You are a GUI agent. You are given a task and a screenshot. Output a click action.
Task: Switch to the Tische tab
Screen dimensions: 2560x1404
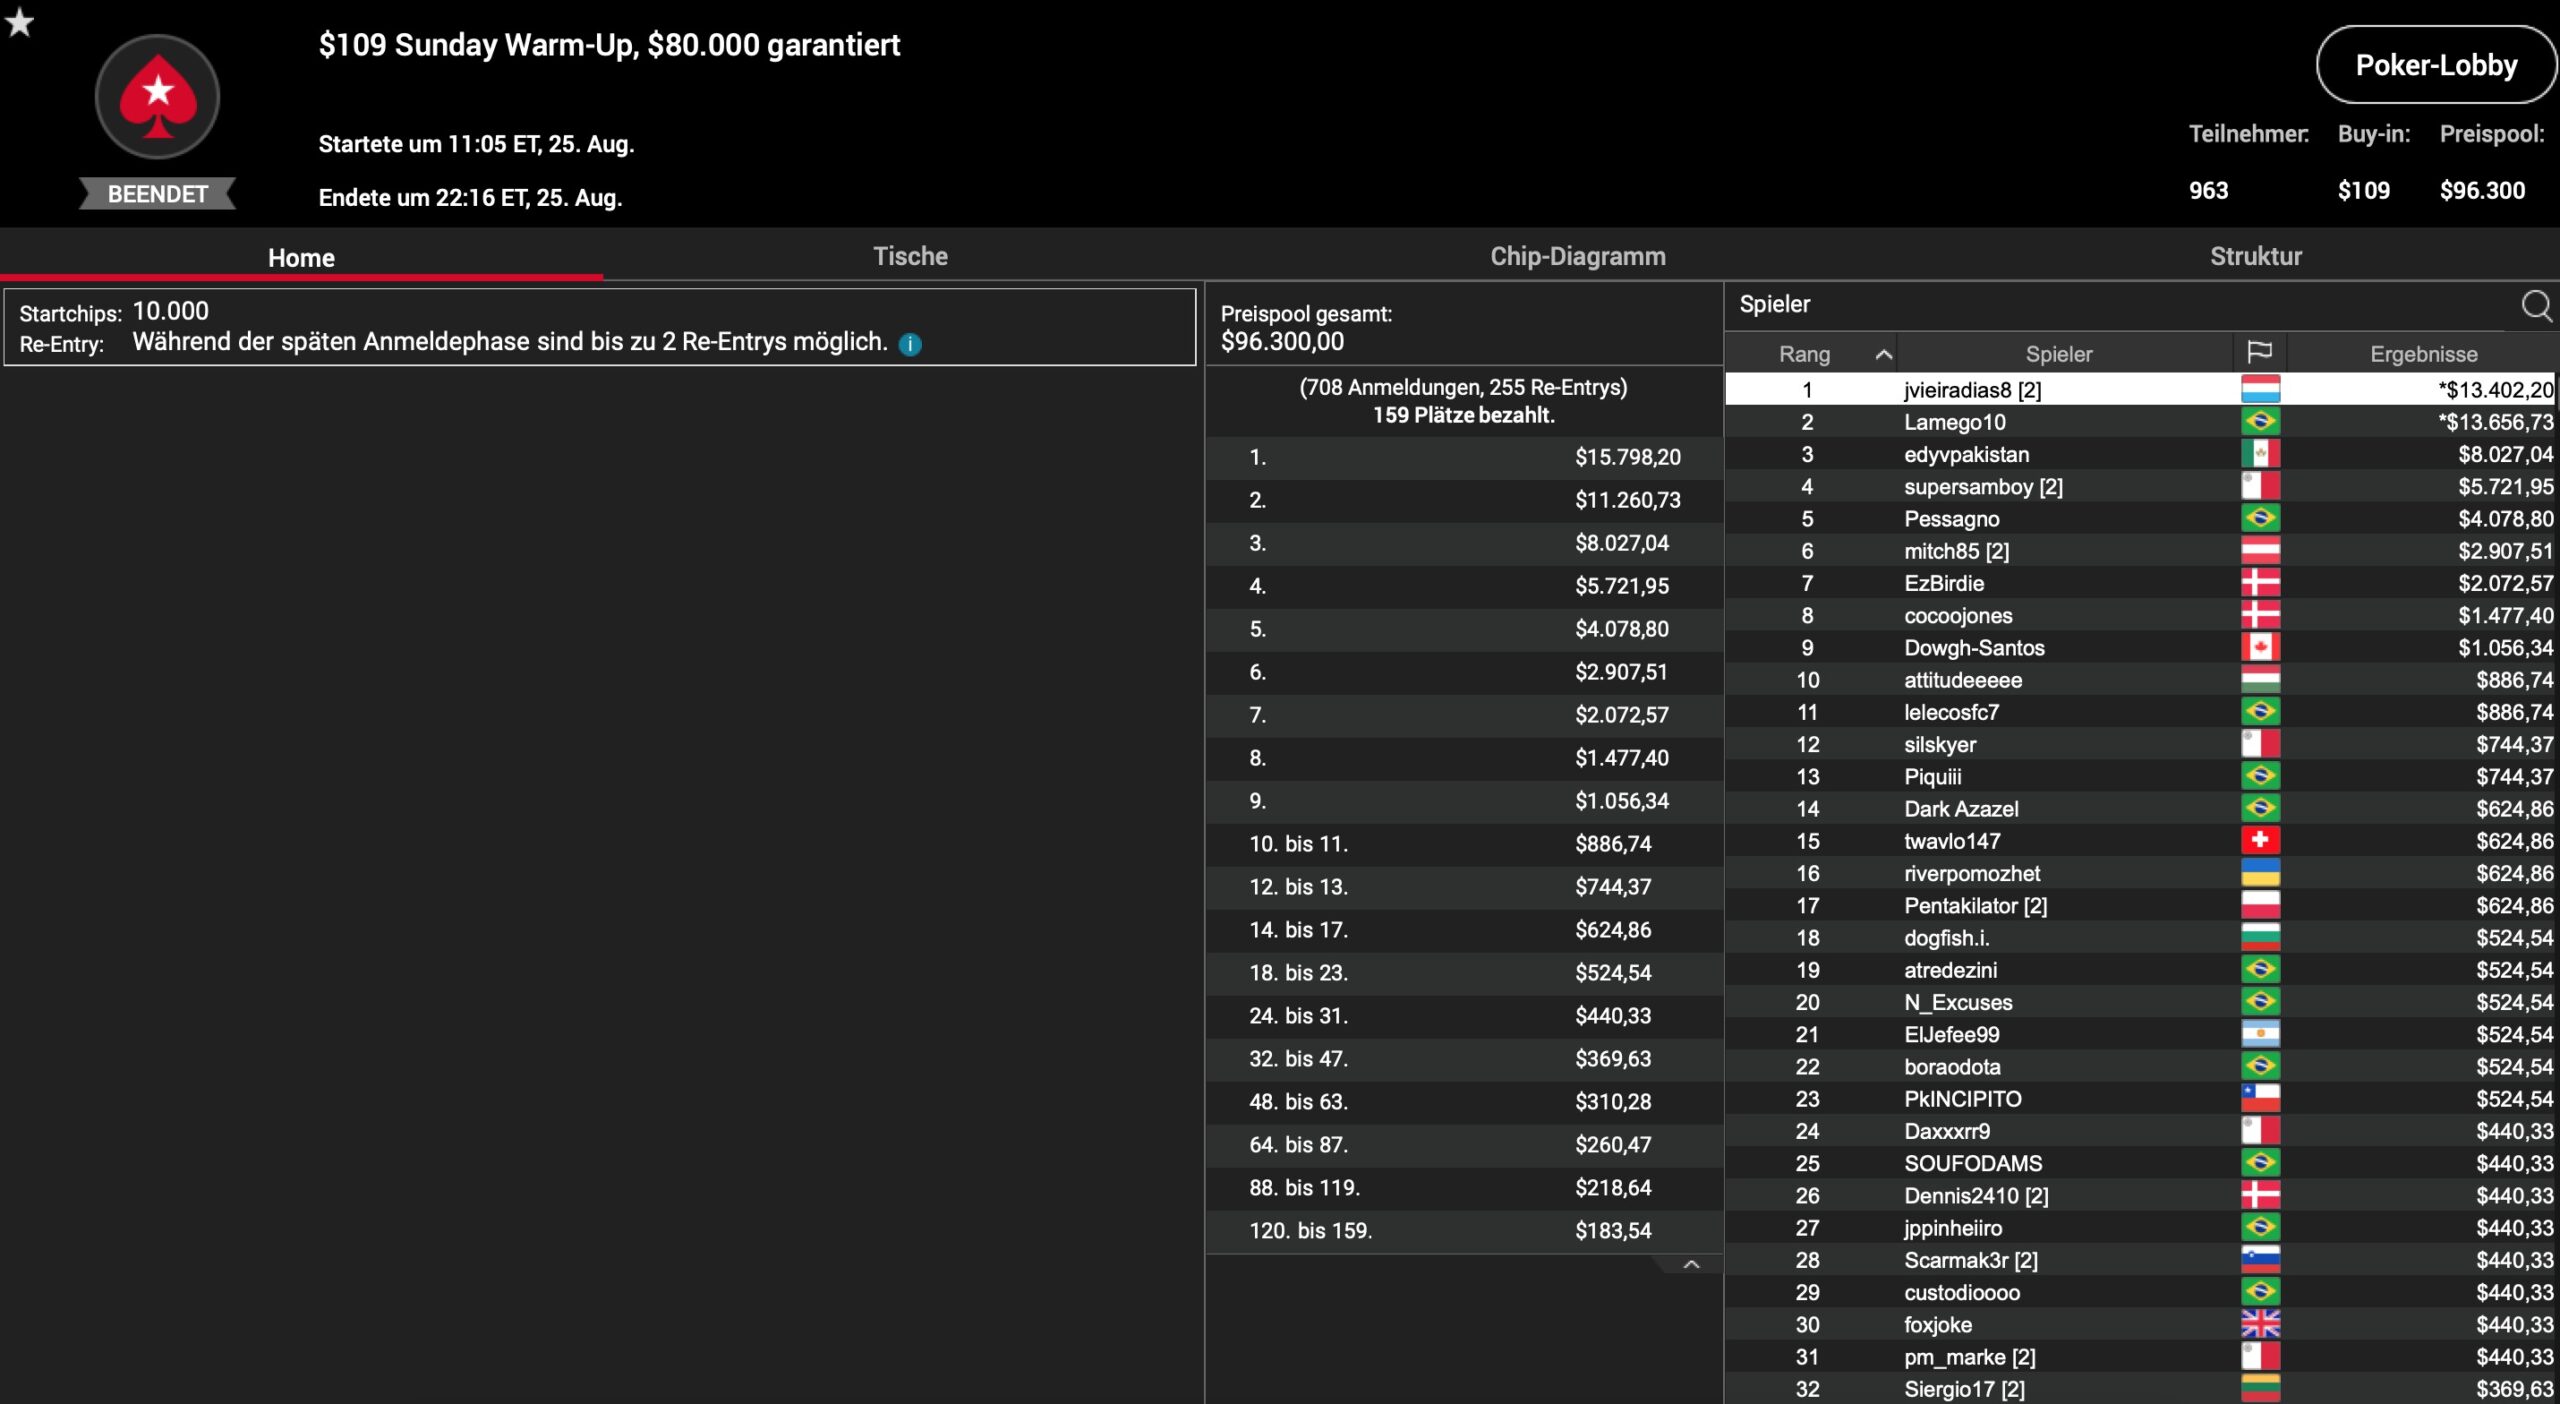pyautogui.click(x=910, y=256)
